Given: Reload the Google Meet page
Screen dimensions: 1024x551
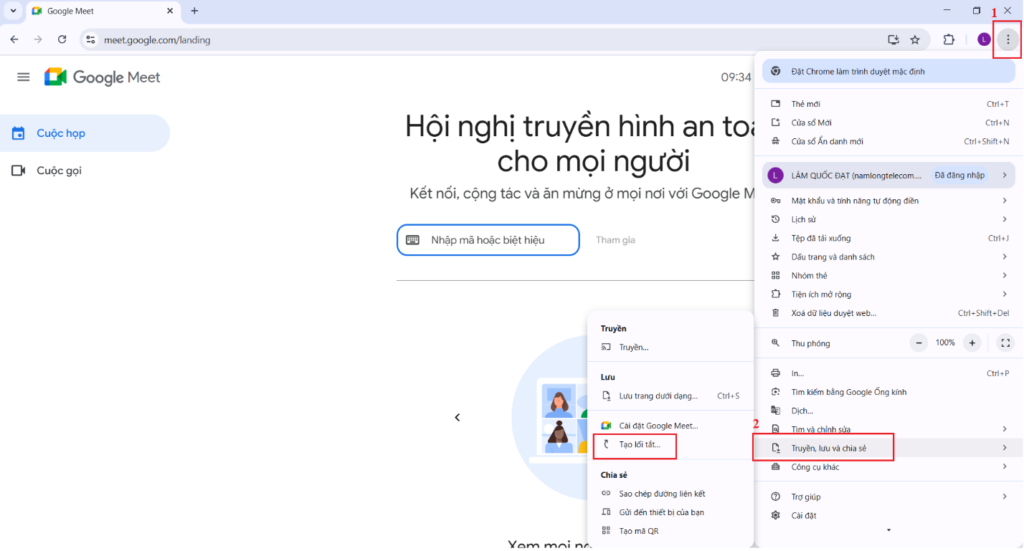Looking at the screenshot, I should 62,40.
